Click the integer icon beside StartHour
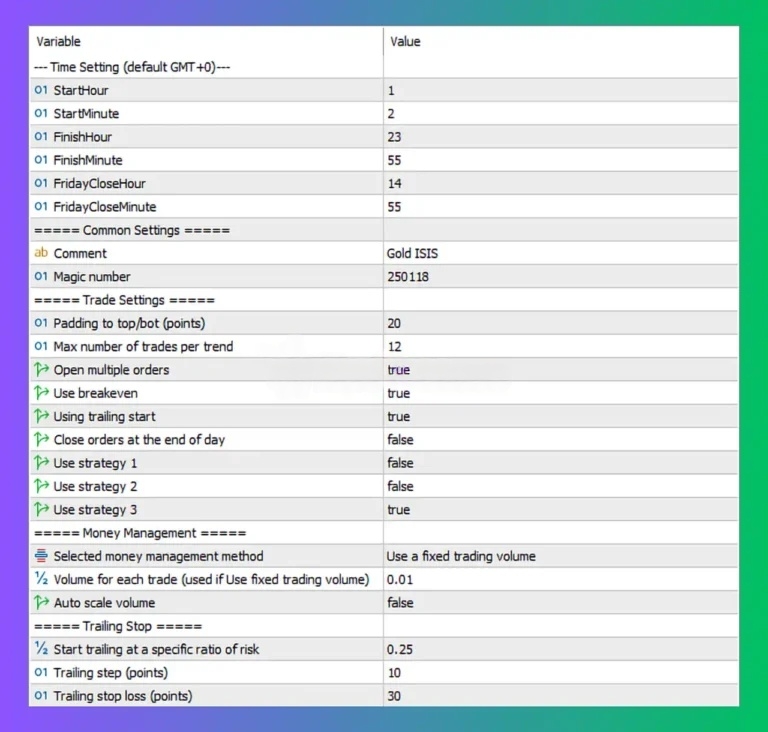 [x=41, y=90]
